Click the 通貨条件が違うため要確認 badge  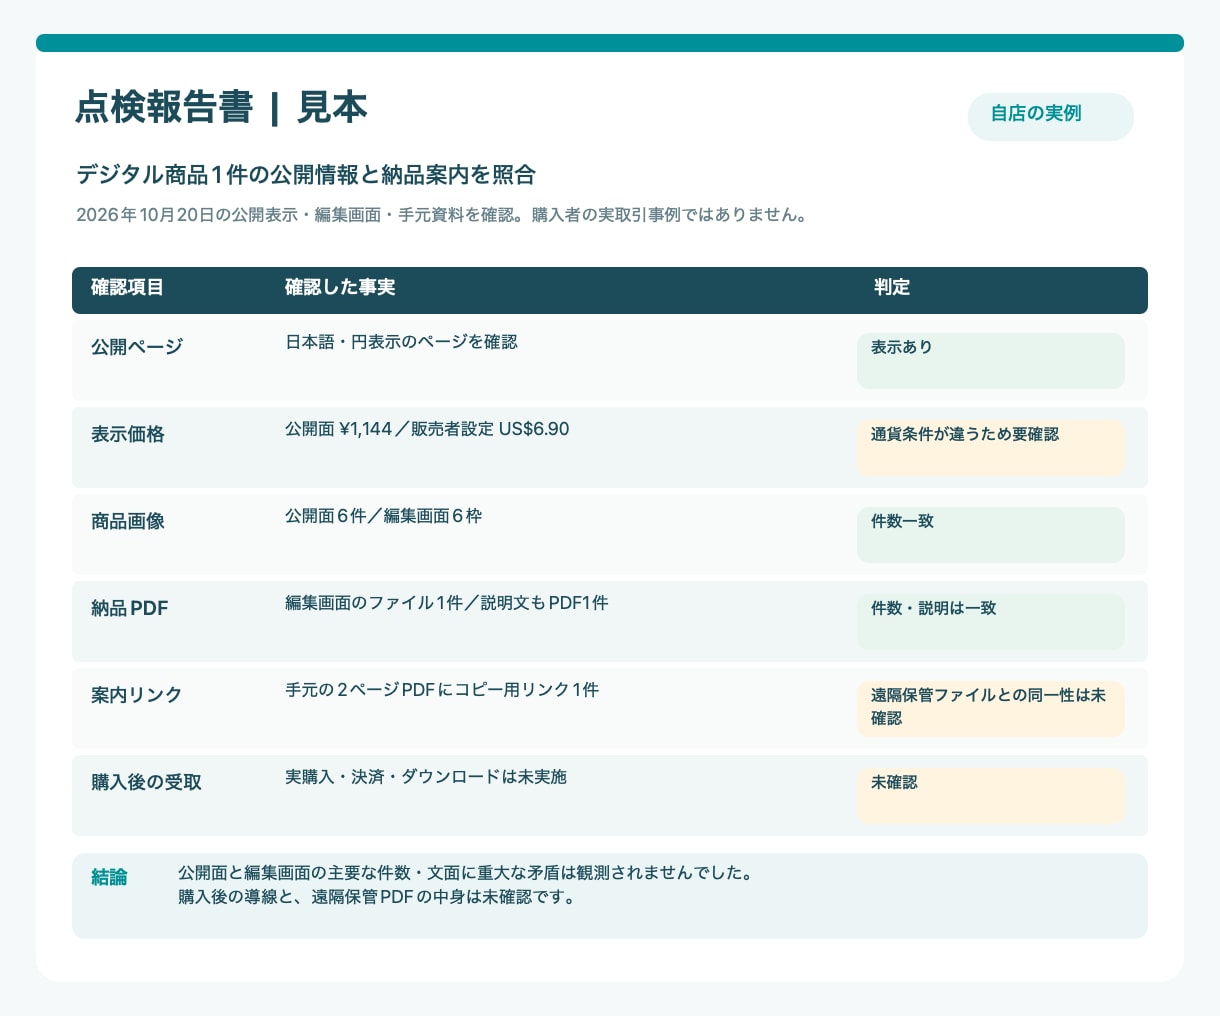[x=990, y=448]
